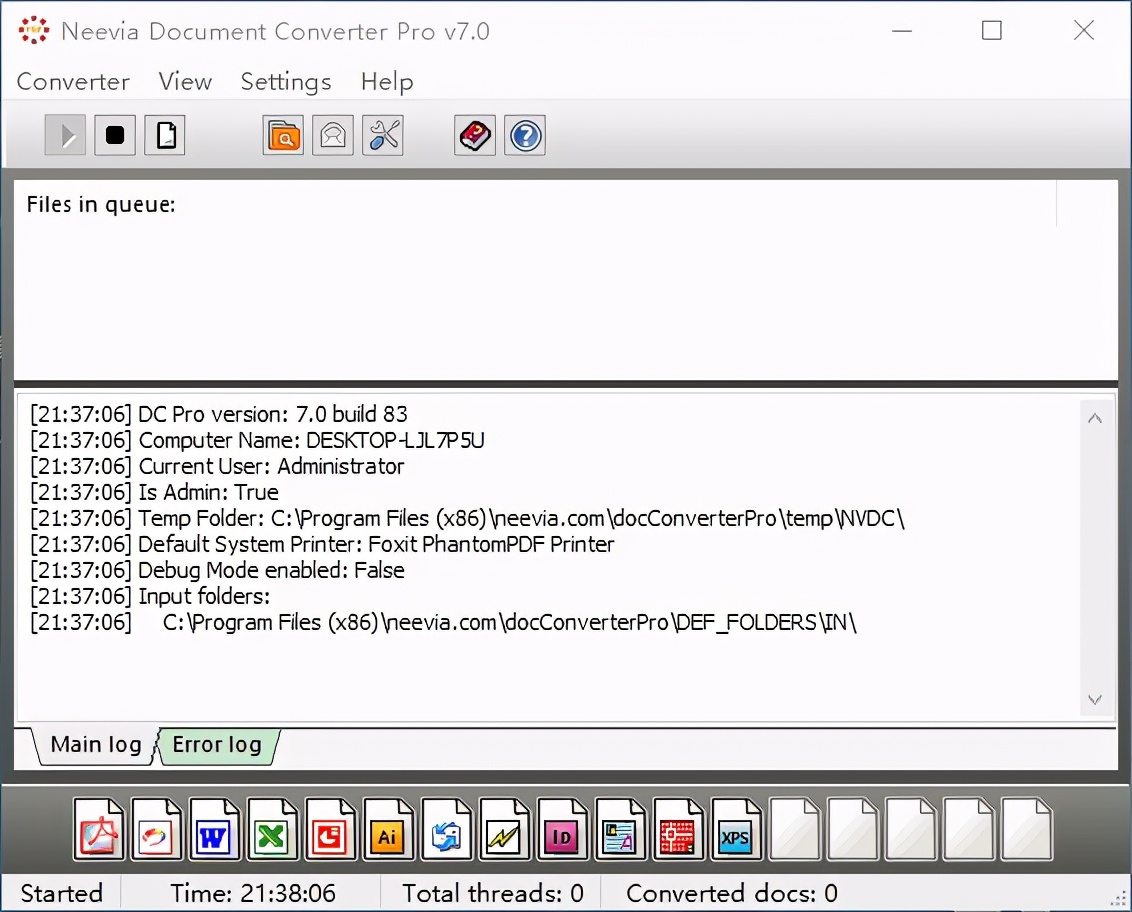Select the InDesign ID file type icon
This screenshot has width=1132, height=912.
[x=562, y=829]
